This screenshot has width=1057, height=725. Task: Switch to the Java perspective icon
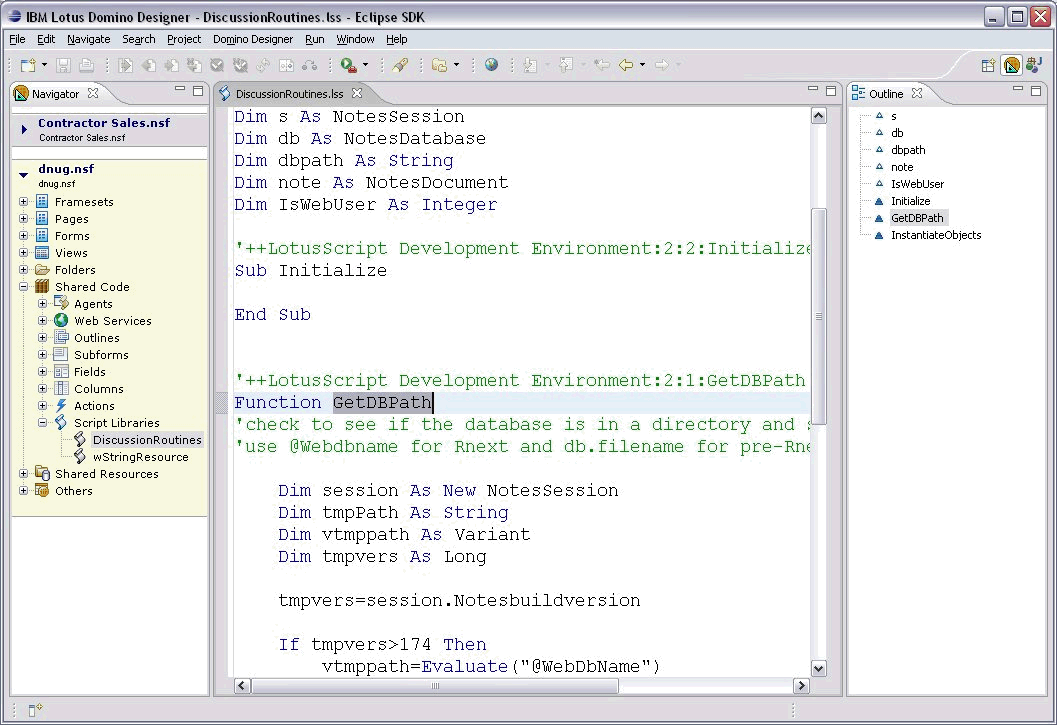pos(1034,65)
